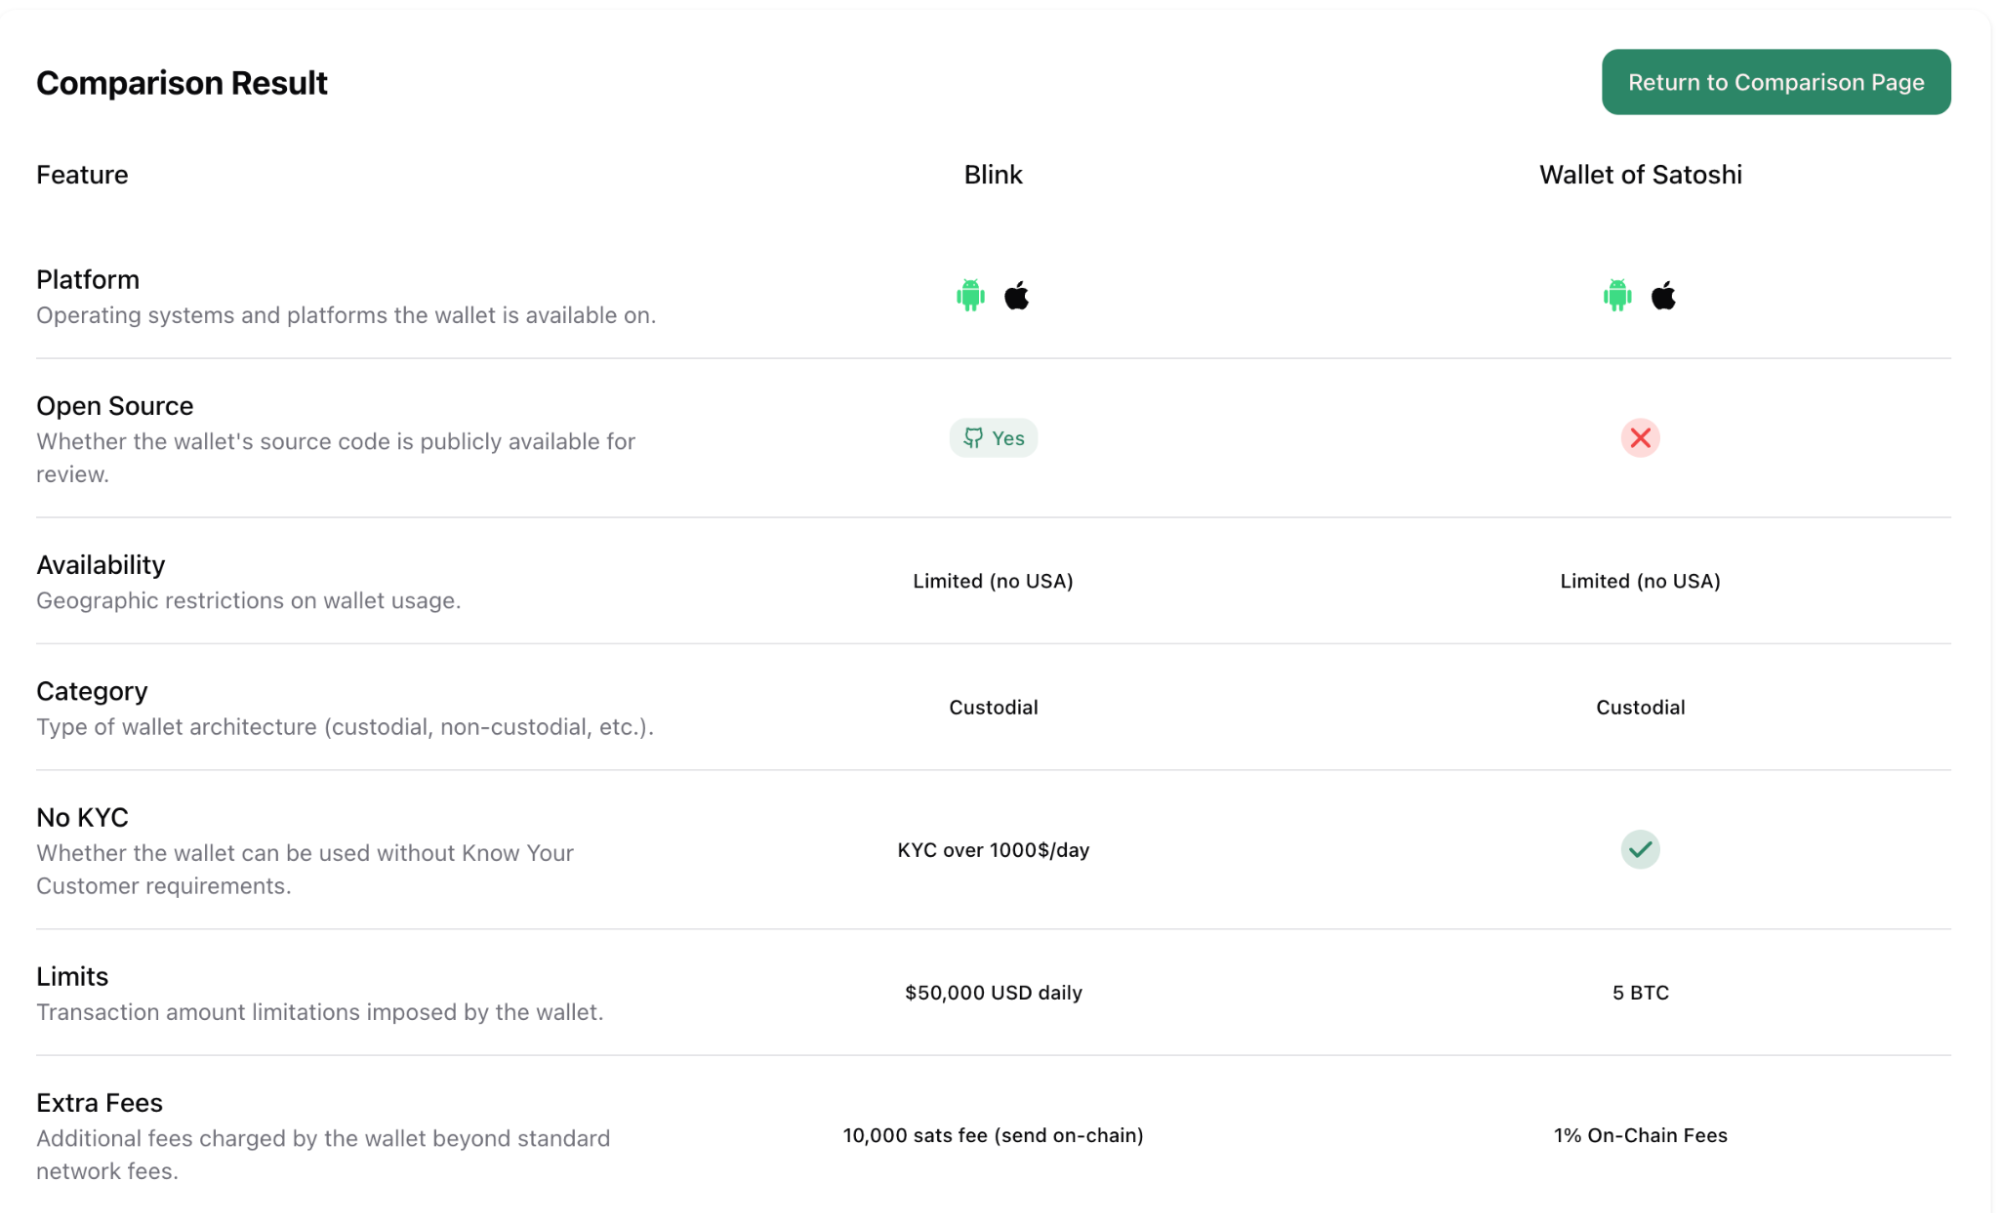
Task: Click Blink's 10,000 sats fee text
Action: 993,1135
